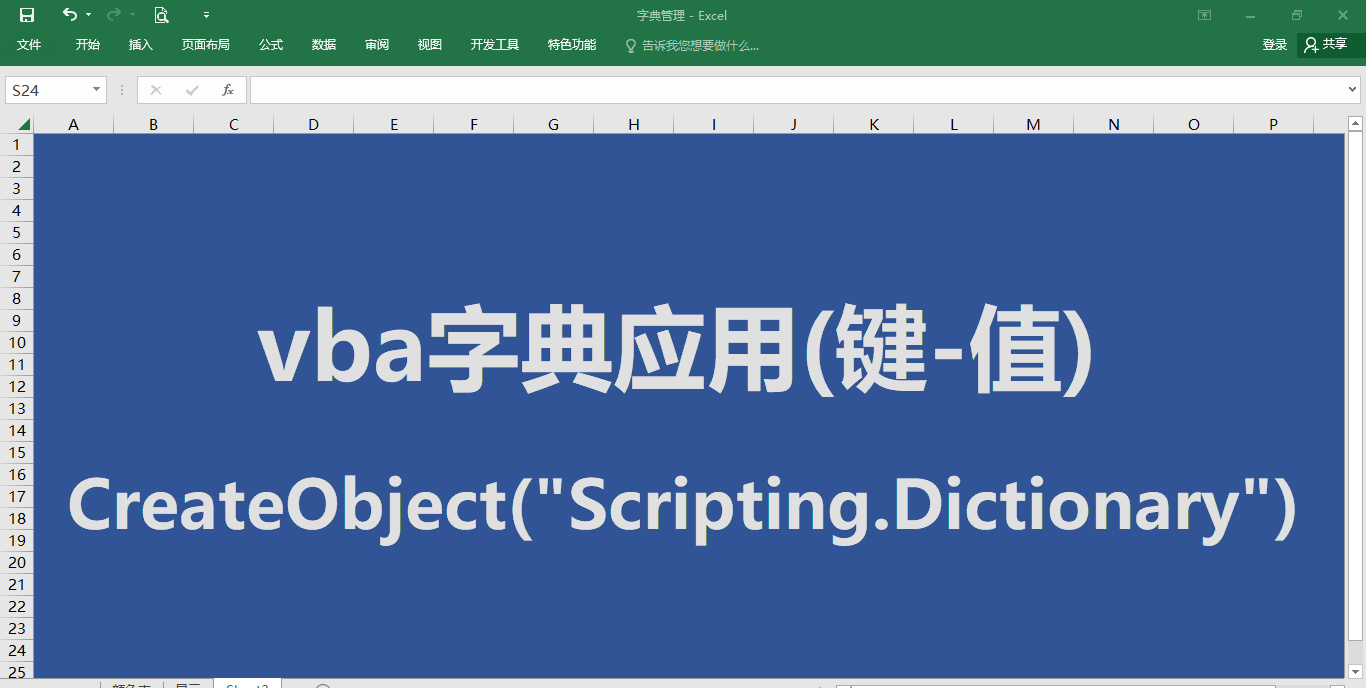Click the formula bar enter checkmark icon
Viewport: 1372px width, 688px height.
(x=192, y=90)
